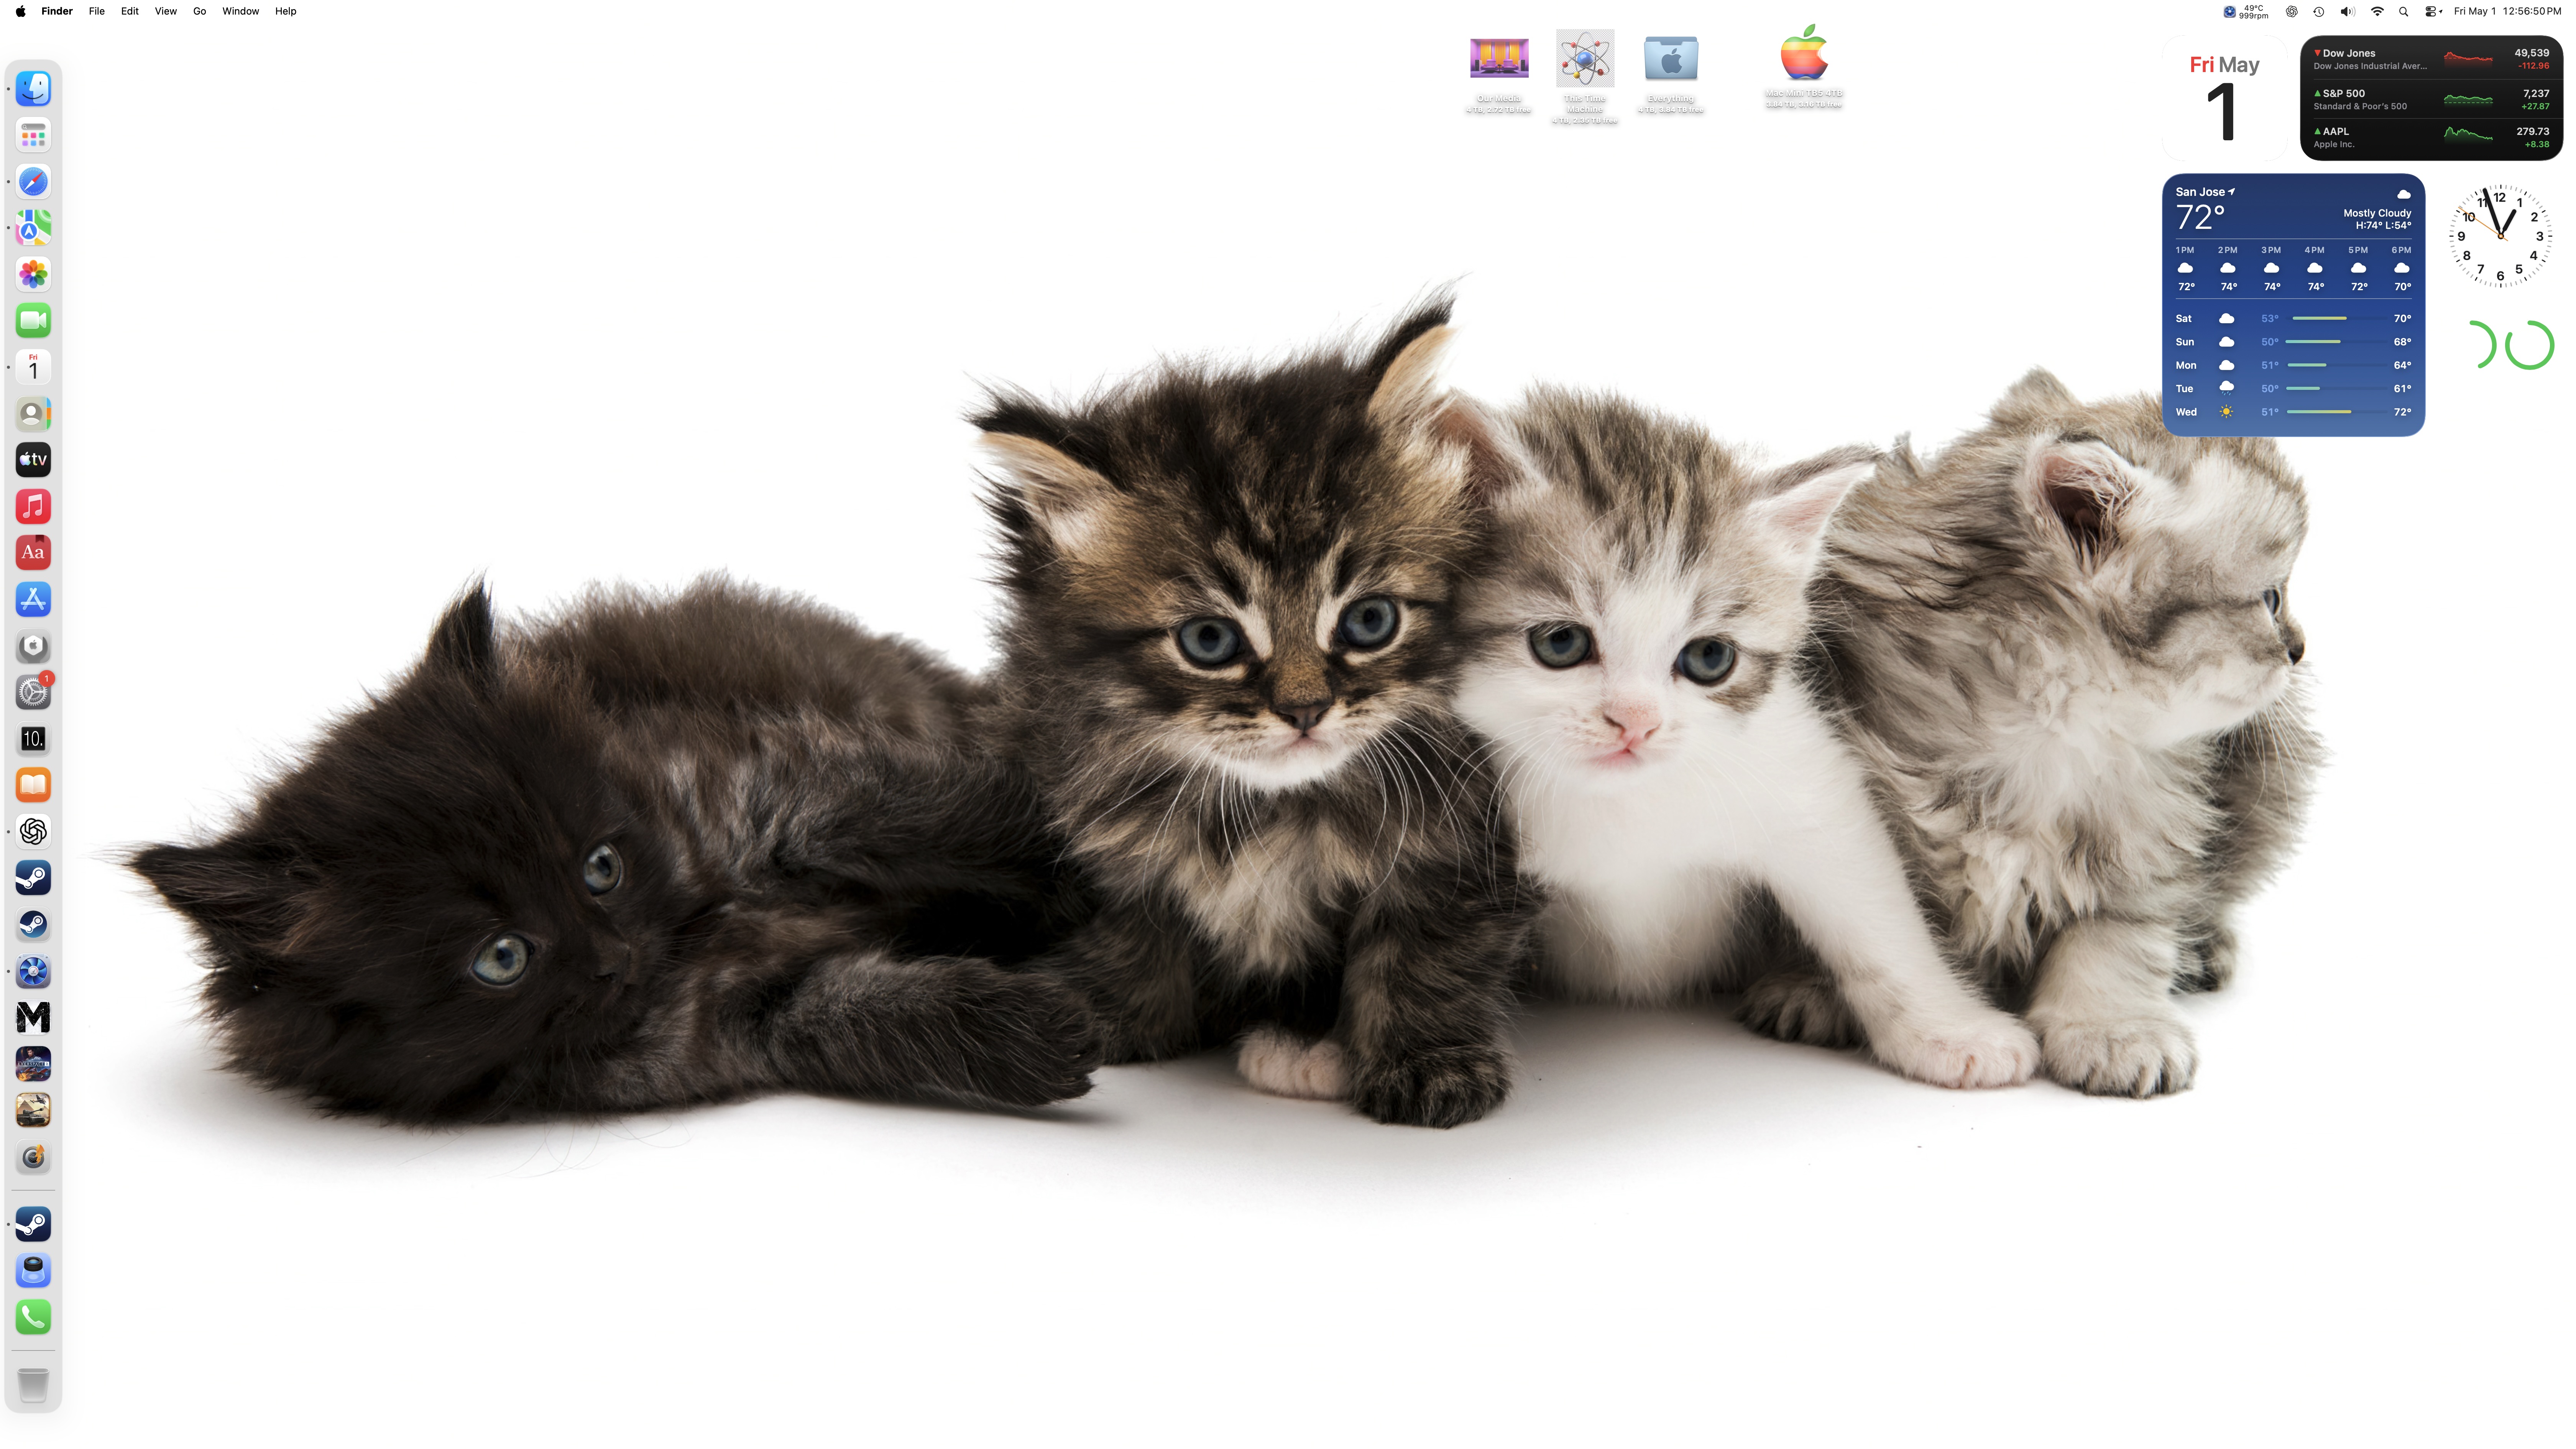Viewport: 2576px width, 1449px height.
Task: Open the Contacts app in Dock
Action: point(33,414)
